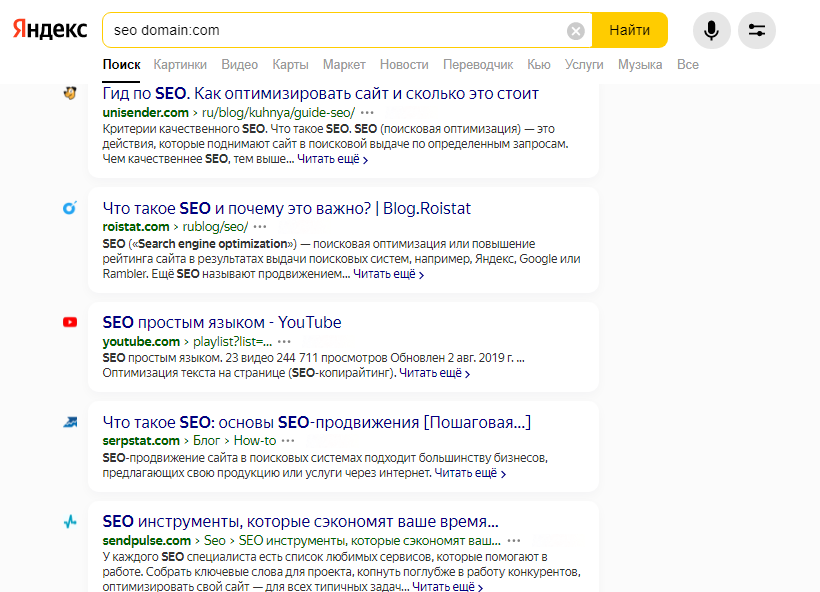This screenshot has height=592, width=820.
Task: Open the three-dot menu for unisender.com result
Action: [x=367, y=112]
